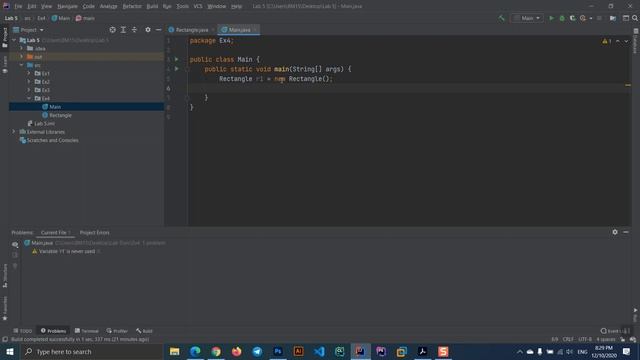
Task: Start debugging with the green bug icon
Action: click(x=562, y=18)
